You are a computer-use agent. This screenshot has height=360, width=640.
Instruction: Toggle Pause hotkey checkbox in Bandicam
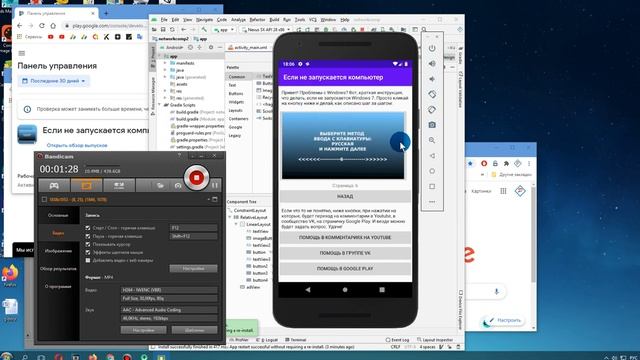tap(88, 236)
